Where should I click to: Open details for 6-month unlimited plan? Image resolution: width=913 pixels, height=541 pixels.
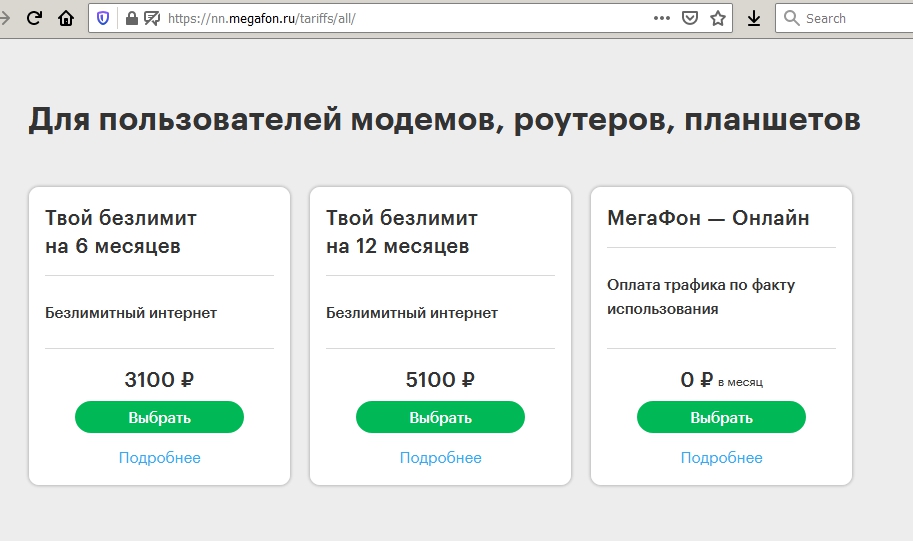point(159,458)
